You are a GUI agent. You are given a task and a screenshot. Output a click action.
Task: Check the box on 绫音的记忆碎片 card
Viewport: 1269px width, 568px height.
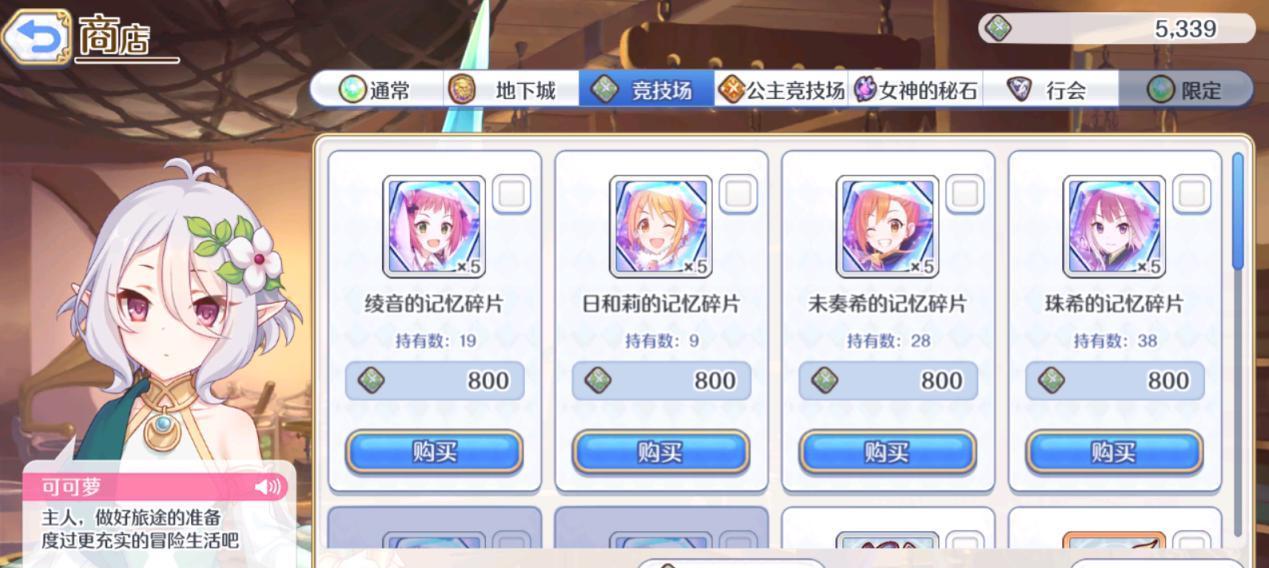pos(512,194)
